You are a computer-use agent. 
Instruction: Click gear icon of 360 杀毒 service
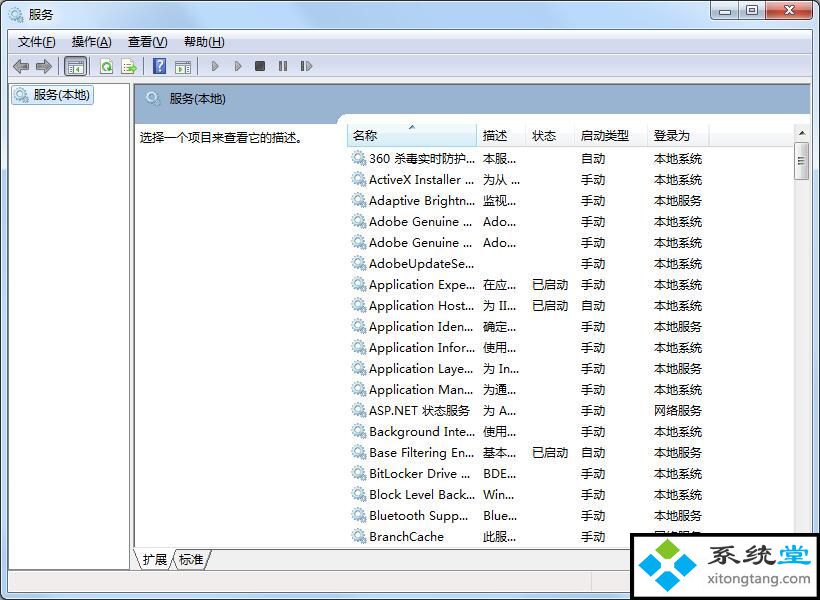[358, 158]
